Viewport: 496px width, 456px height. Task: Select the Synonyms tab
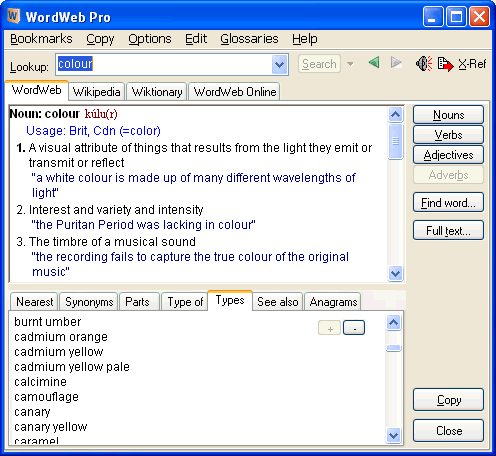click(x=89, y=302)
